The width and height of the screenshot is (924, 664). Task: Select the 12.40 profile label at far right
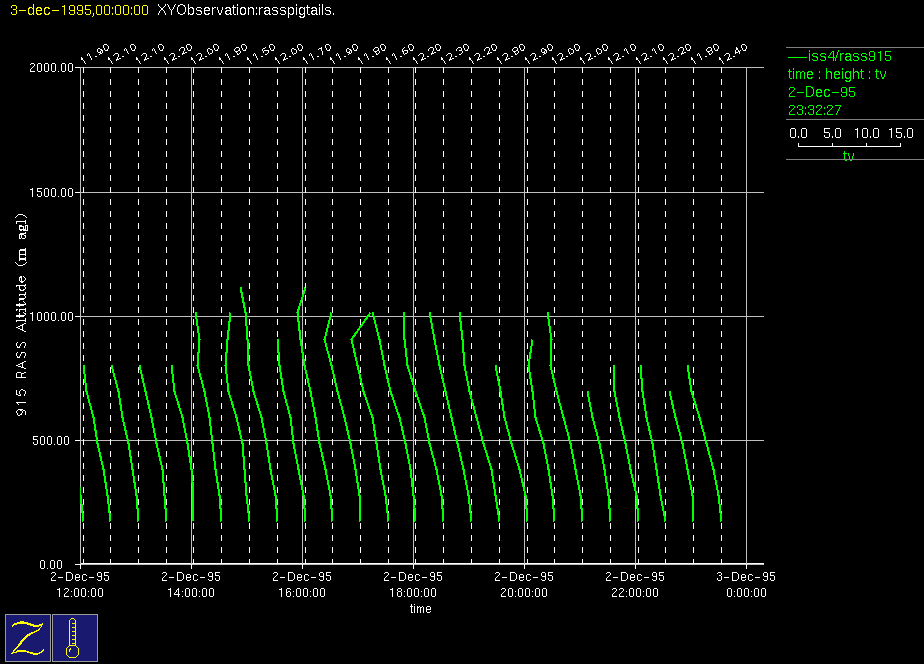coord(735,53)
